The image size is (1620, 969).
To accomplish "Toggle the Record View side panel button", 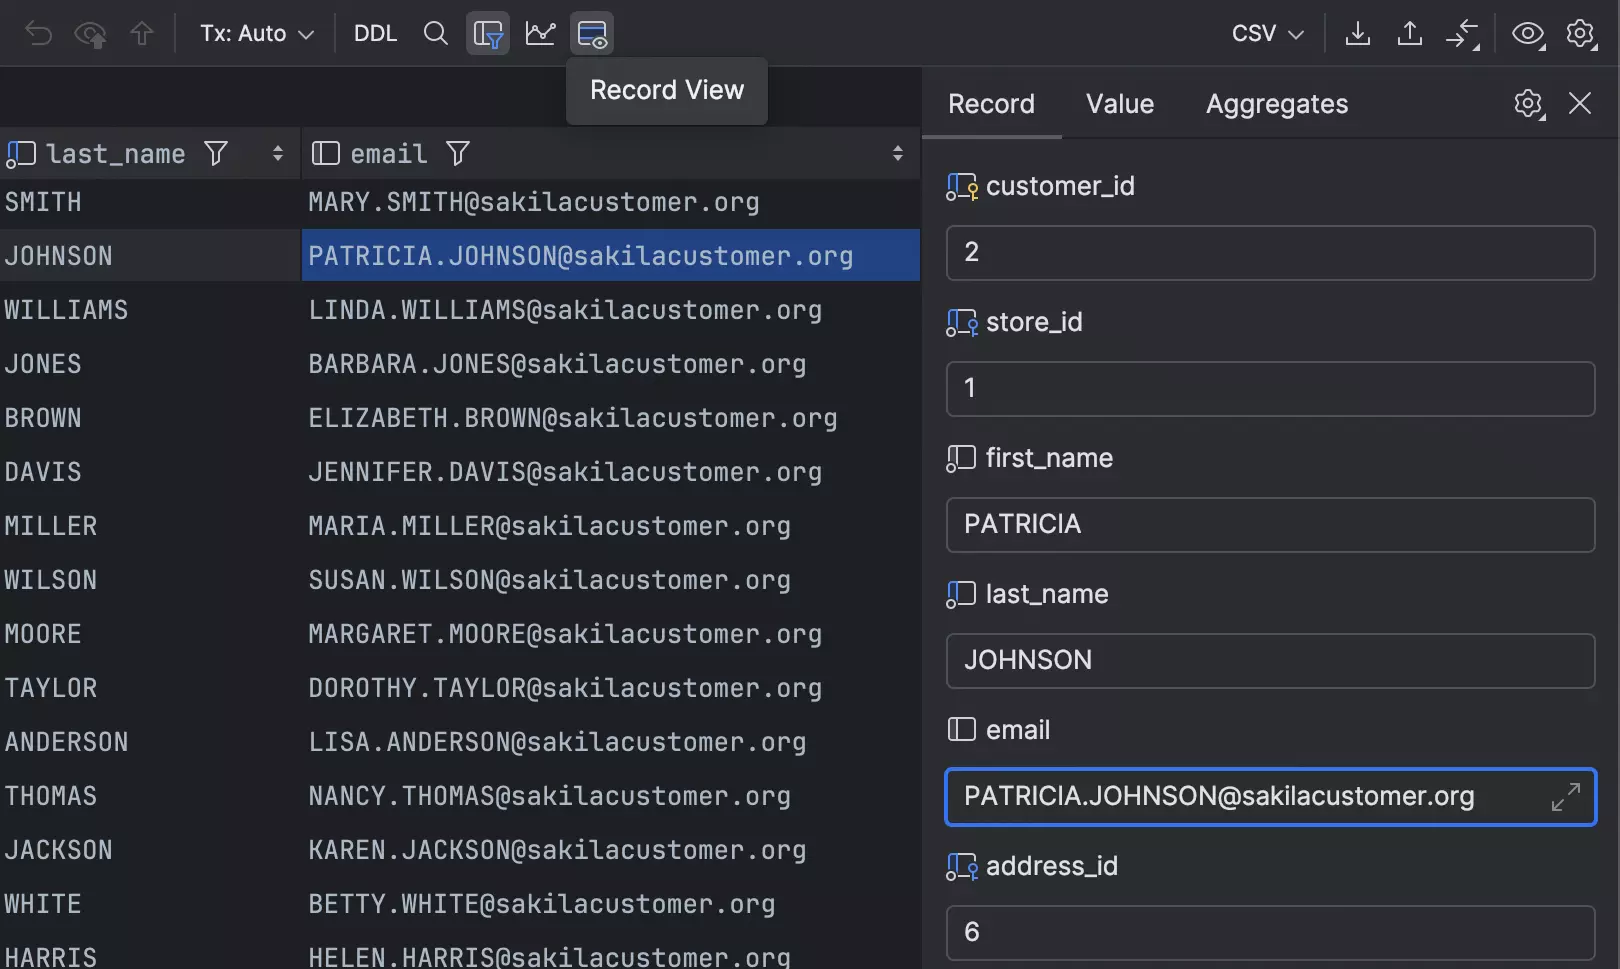I will point(592,34).
